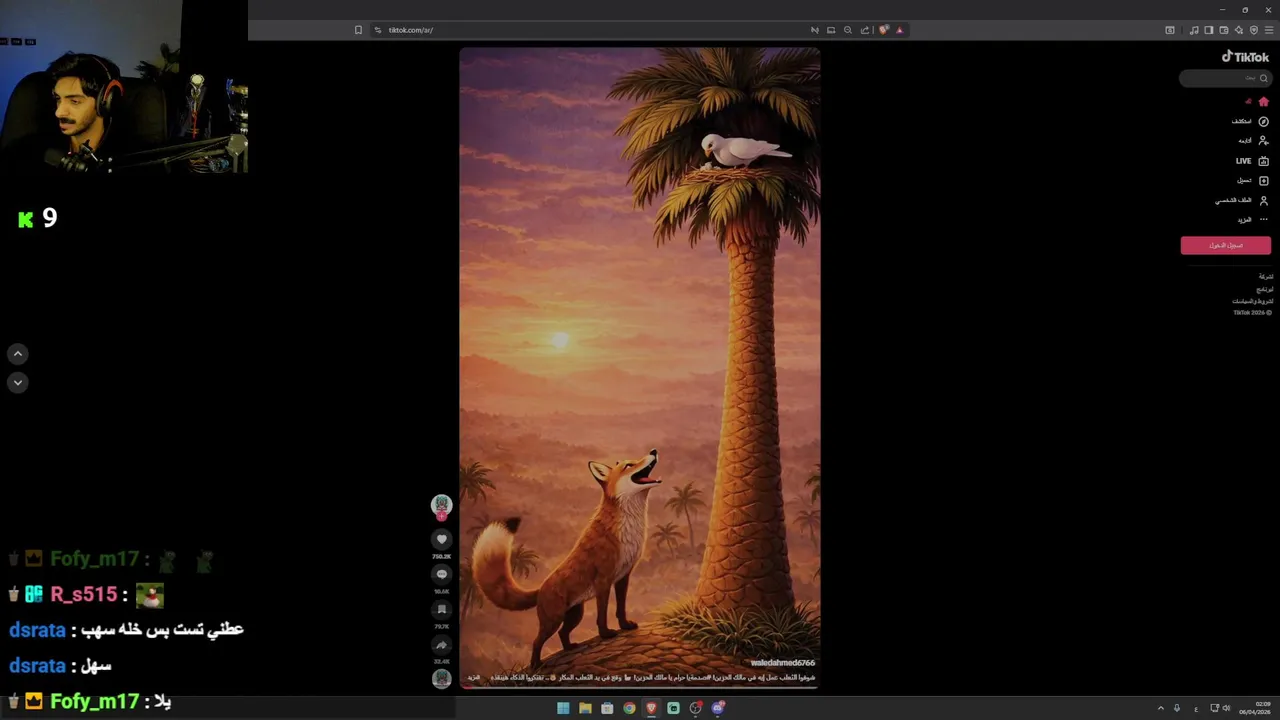Open the VPN shield toolbar icon

(1254, 30)
